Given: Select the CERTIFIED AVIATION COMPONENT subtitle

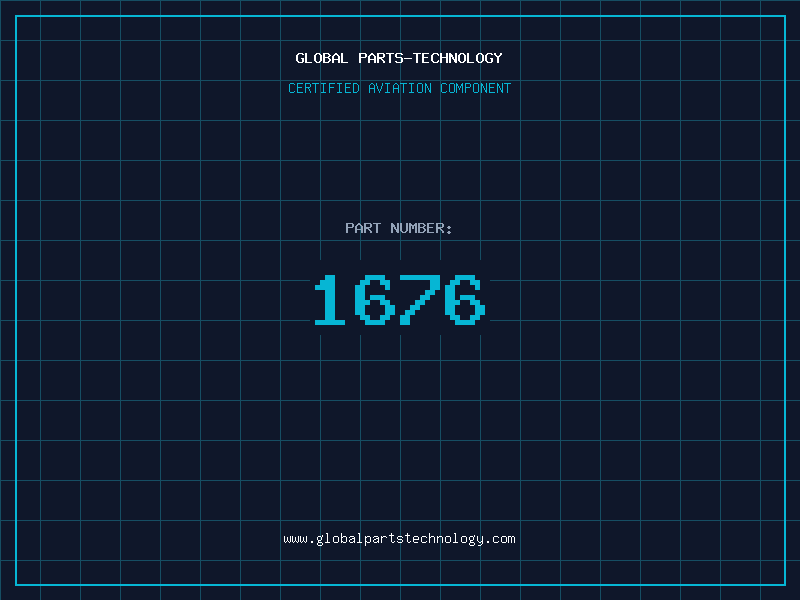Looking at the screenshot, I should pos(399,88).
